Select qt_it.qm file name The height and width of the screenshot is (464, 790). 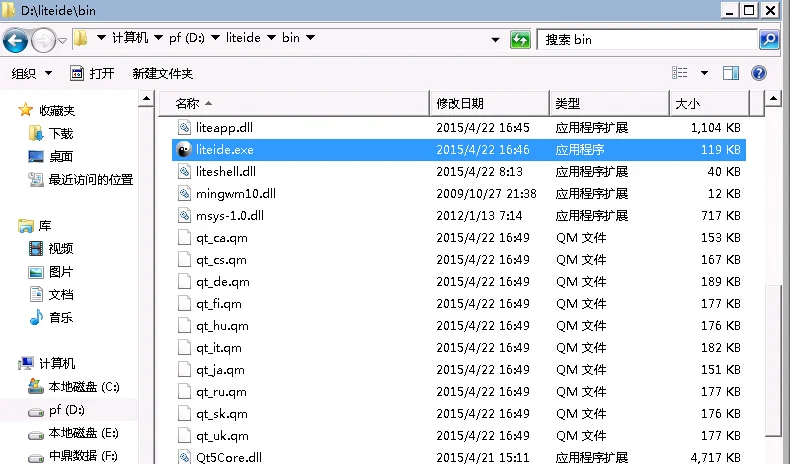[219, 348]
